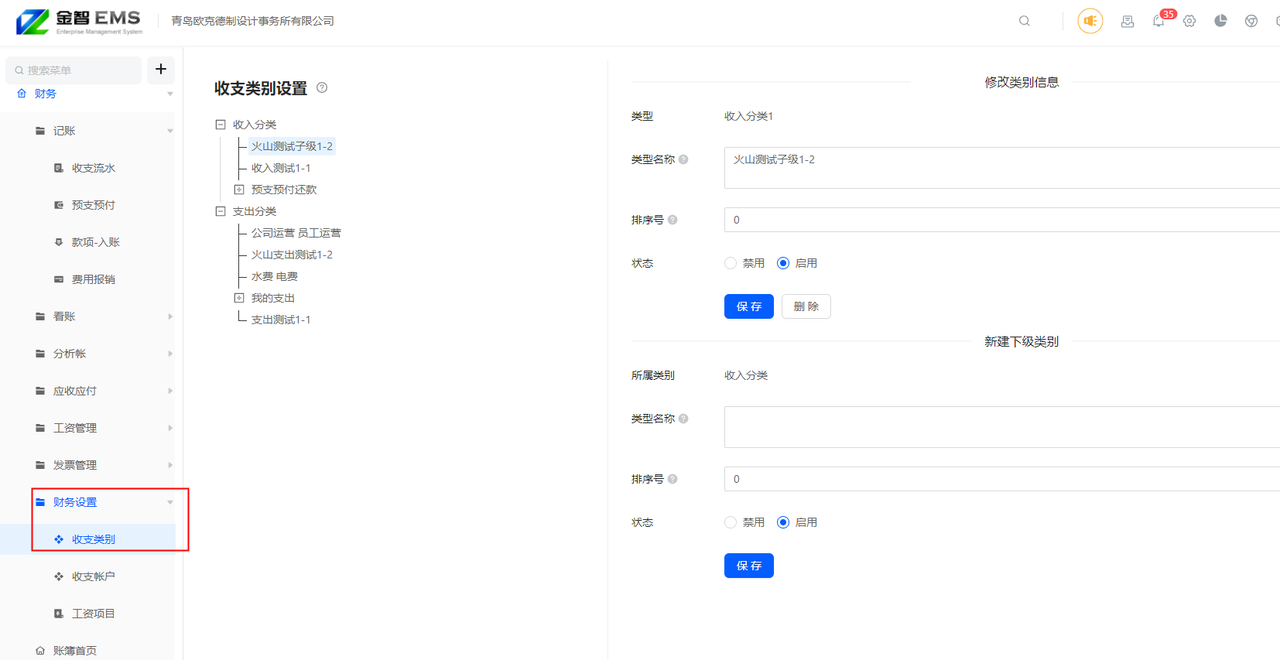Expand the 我的支出 tree node toggle

[x=239, y=298]
